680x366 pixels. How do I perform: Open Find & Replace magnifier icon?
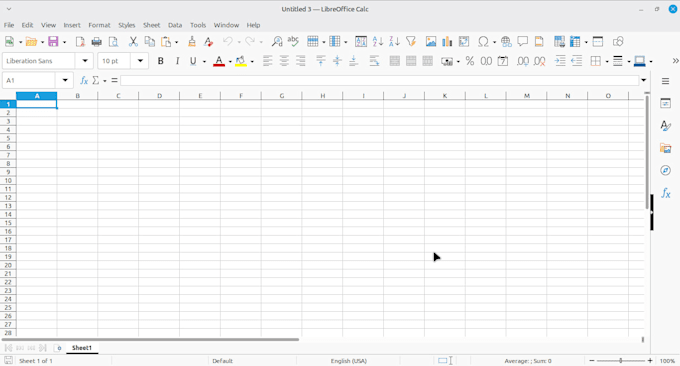pos(277,42)
